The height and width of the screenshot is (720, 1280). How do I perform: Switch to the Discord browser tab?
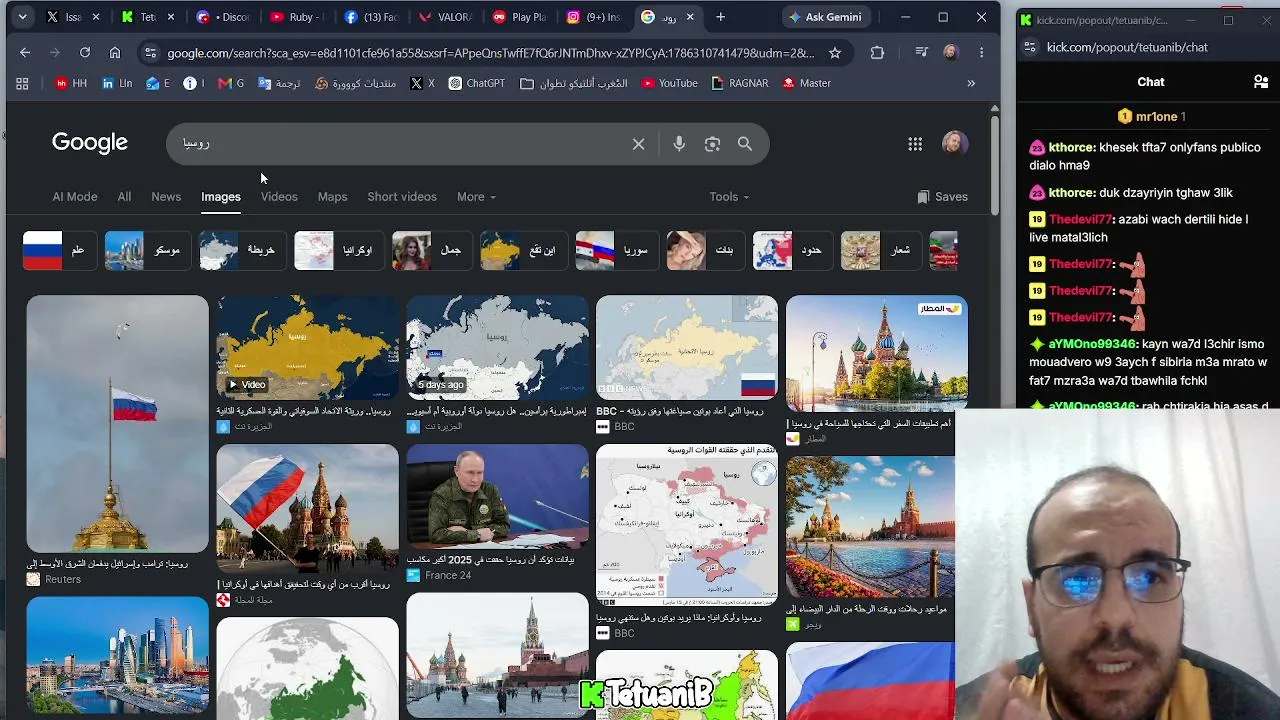point(223,17)
